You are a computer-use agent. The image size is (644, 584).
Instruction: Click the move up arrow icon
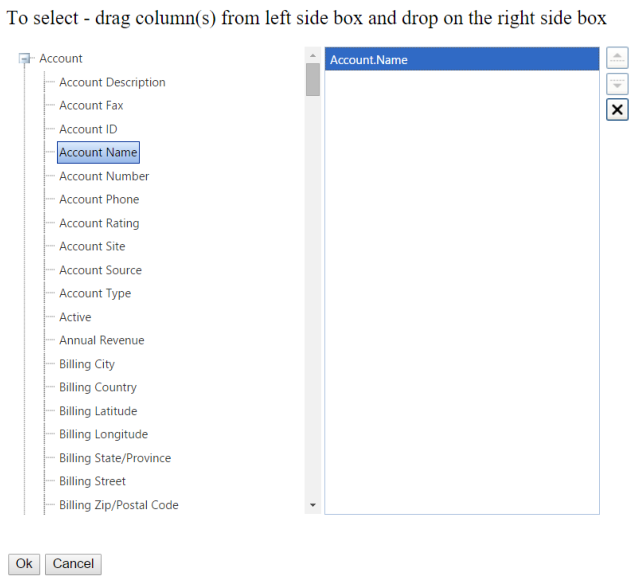click(x=617, y=57)
